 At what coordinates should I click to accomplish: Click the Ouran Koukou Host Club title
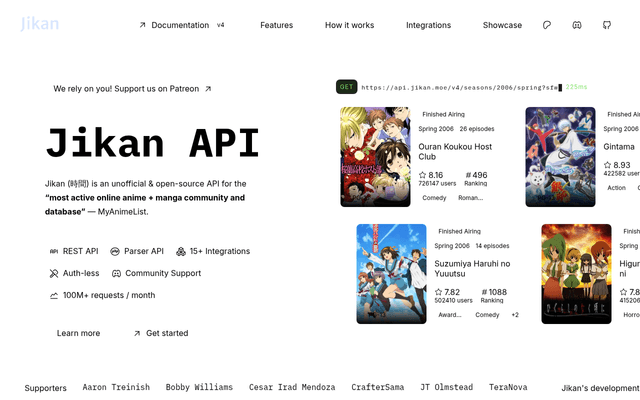(x=455, y=151)
